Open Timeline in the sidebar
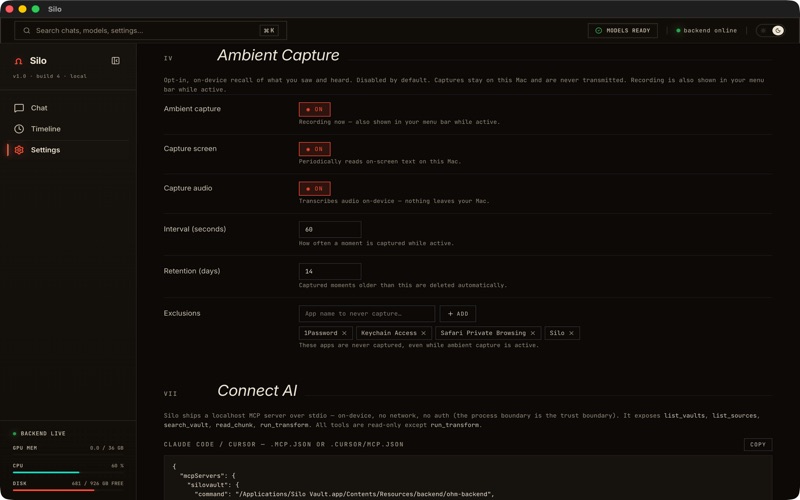The width and height of the screenshot is (800, 500). [68, 129]
